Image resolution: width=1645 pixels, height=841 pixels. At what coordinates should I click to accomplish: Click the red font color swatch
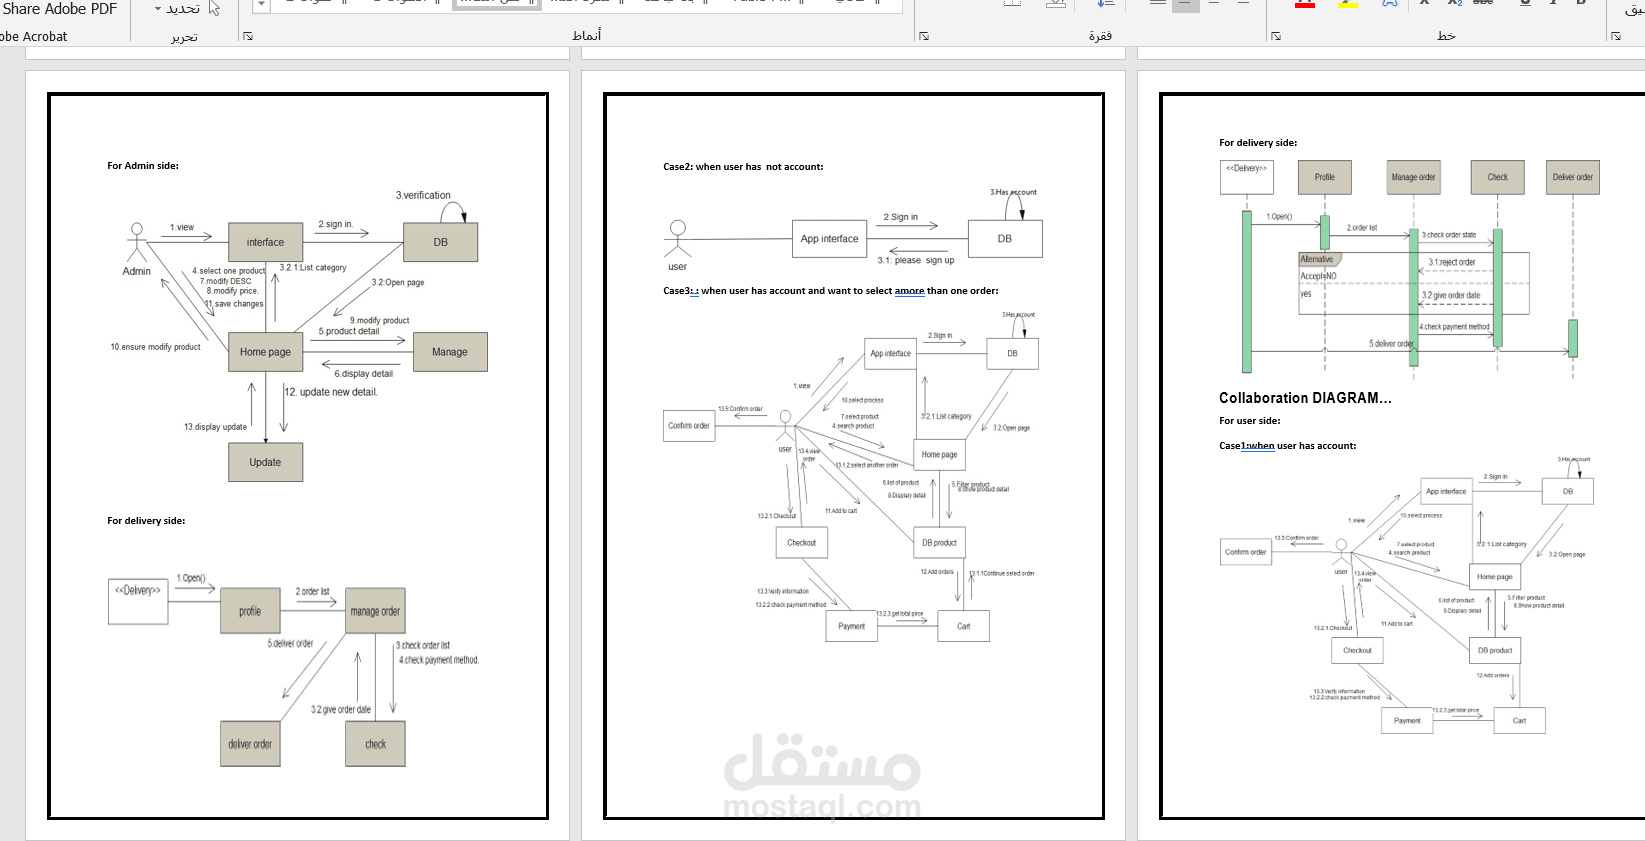(x=1305, y=4)
